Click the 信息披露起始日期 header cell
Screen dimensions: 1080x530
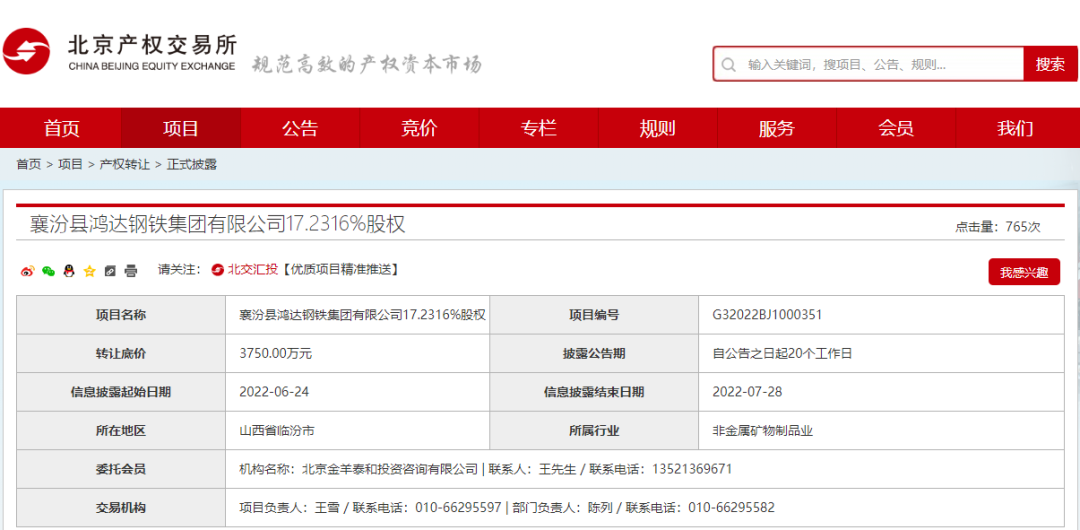click(121, 392)
